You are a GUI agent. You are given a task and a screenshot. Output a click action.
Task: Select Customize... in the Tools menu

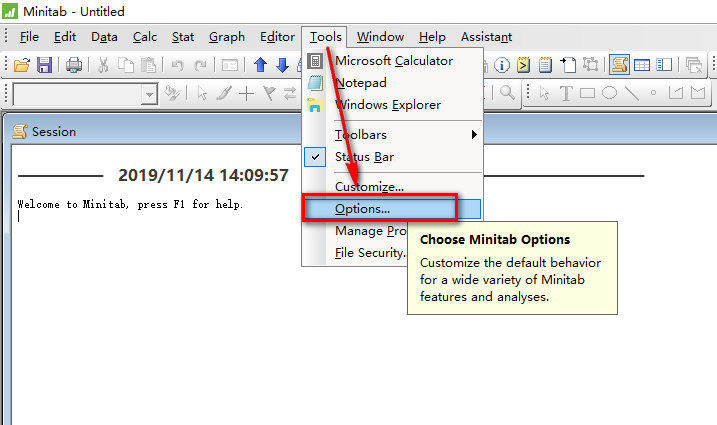(x=369, y=186)
